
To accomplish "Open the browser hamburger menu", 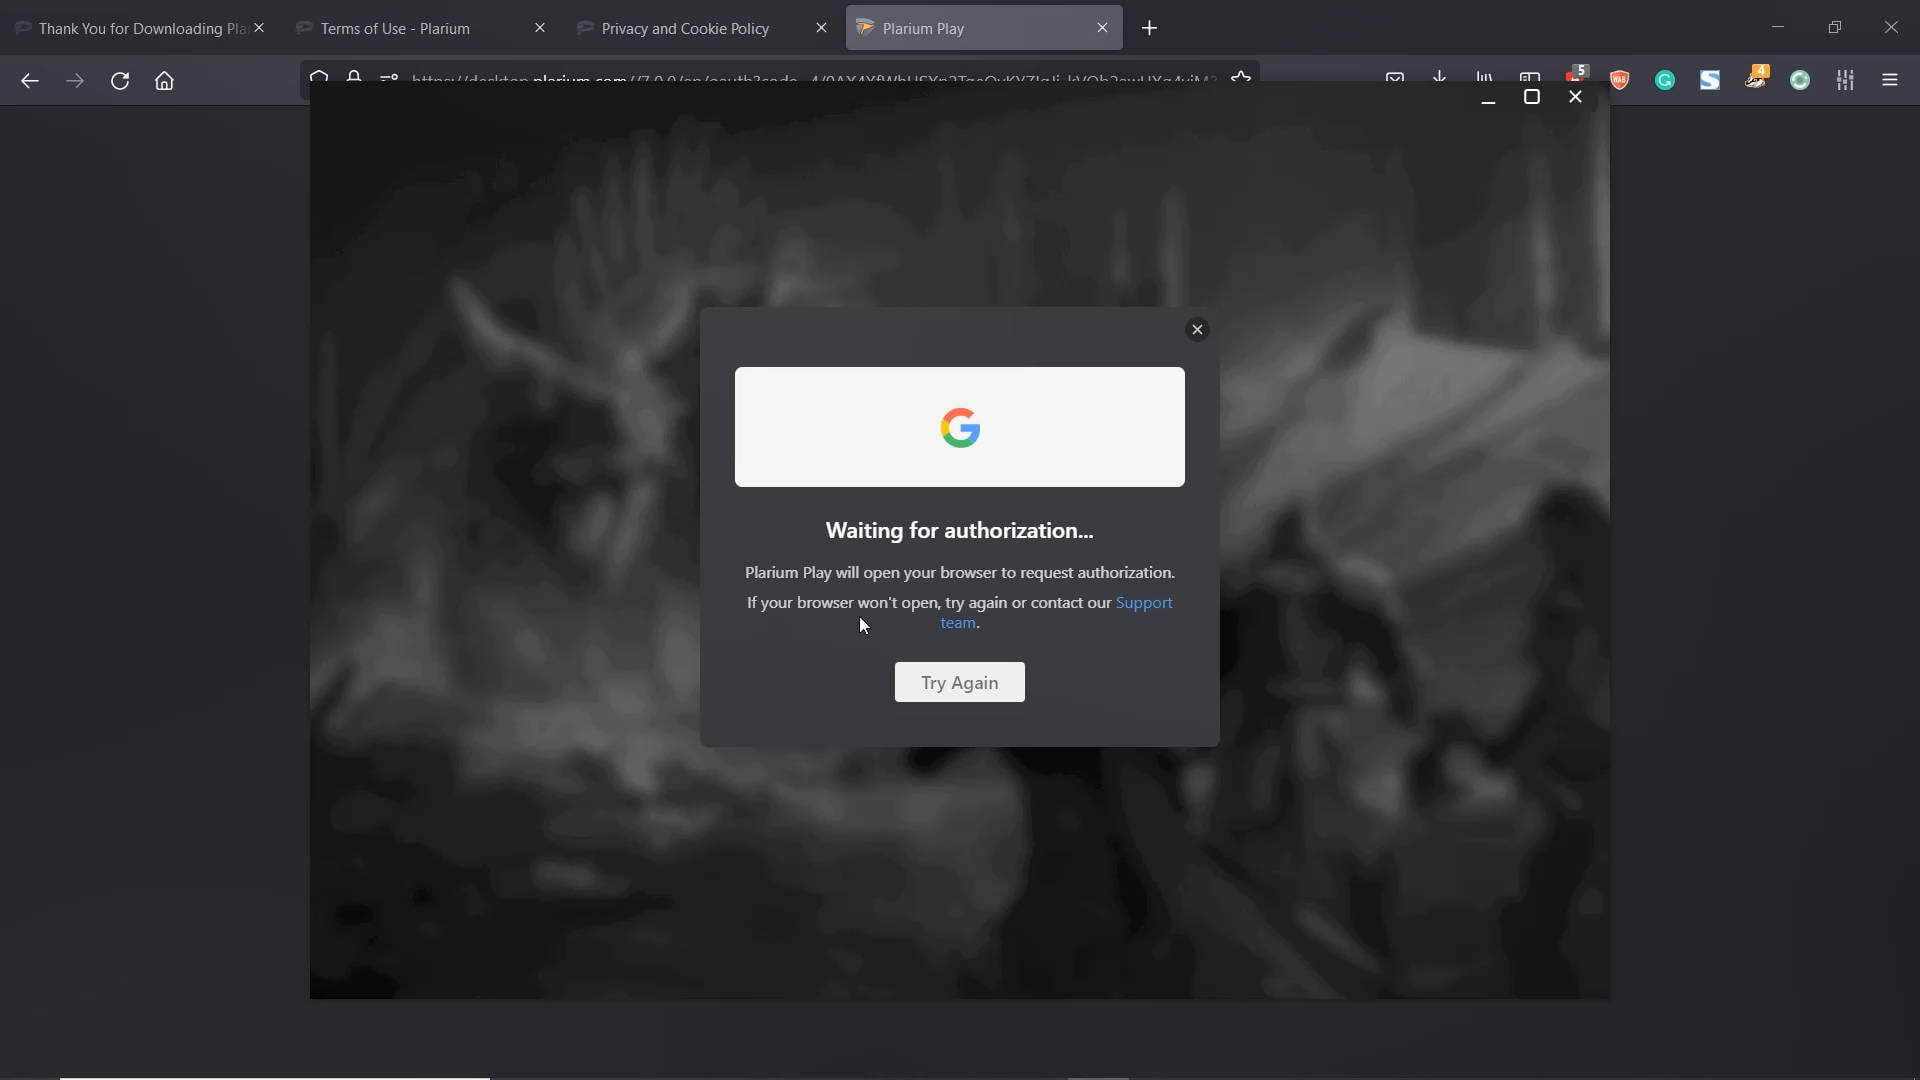I will 1890,81.
